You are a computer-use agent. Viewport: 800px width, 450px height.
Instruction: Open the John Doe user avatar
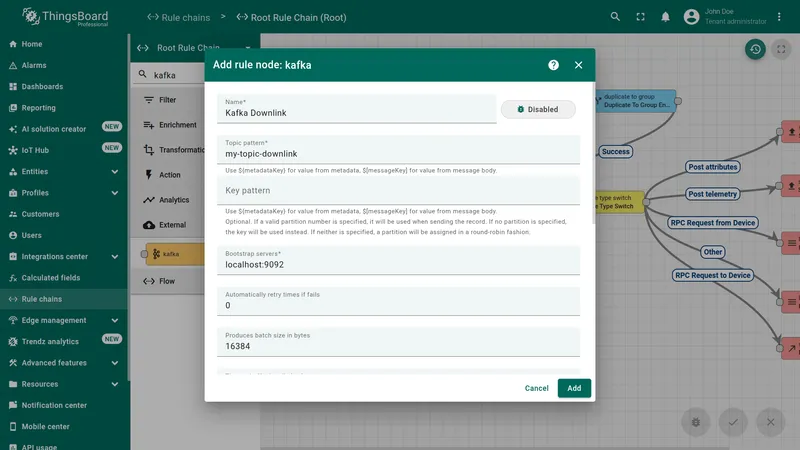[691, 17]
